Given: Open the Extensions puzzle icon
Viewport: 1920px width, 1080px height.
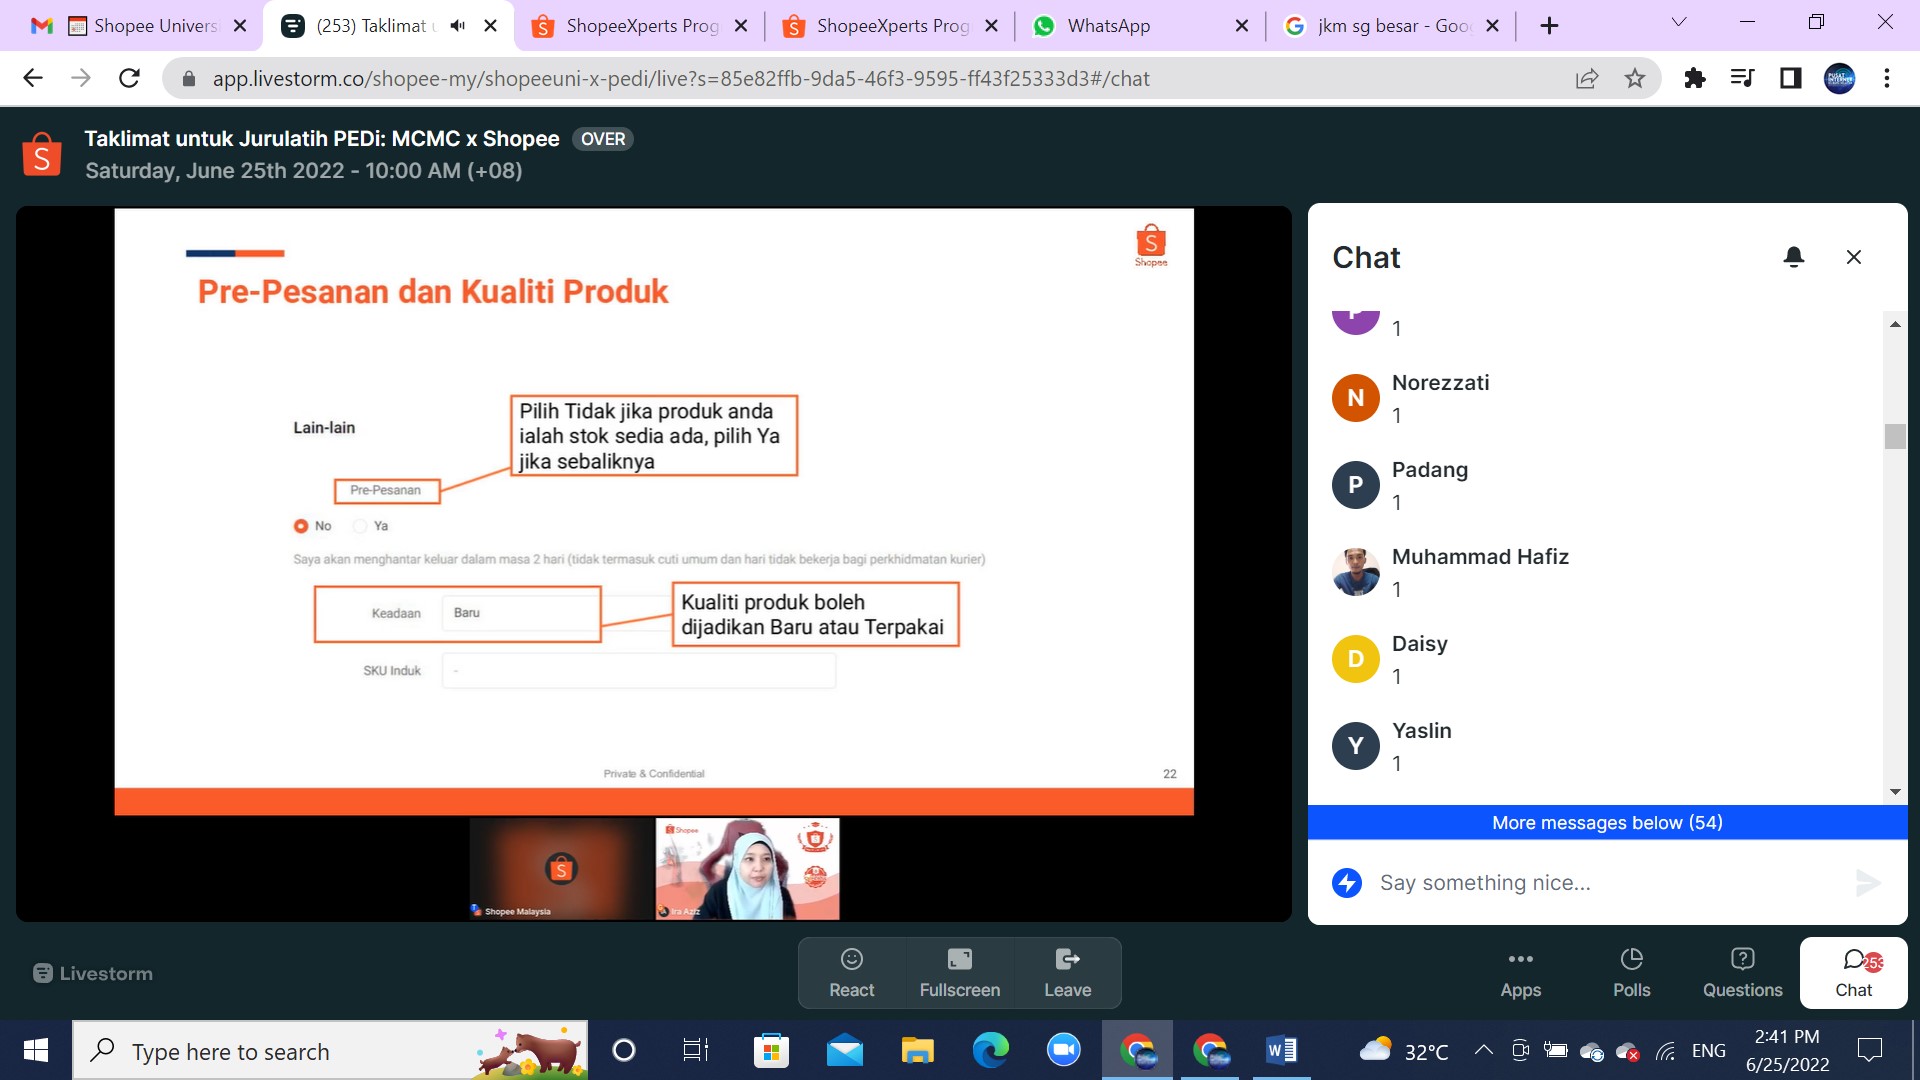Looking at the screenshot, I should coord(1694,78).
